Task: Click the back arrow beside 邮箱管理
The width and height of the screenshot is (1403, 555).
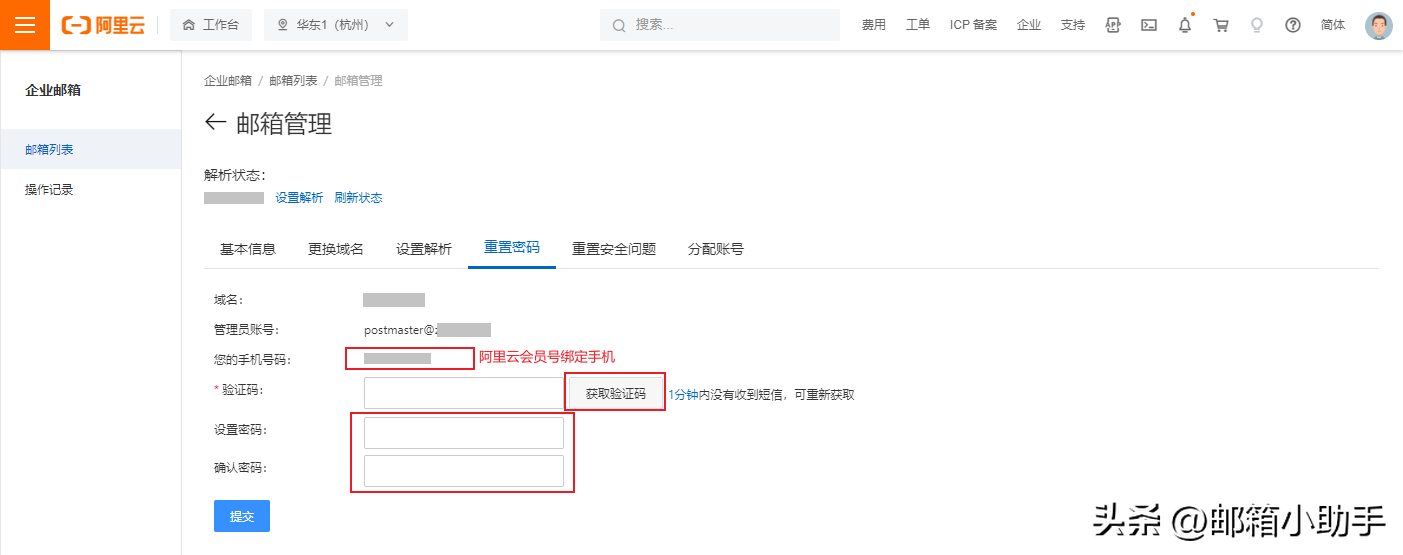Action: 215,123
